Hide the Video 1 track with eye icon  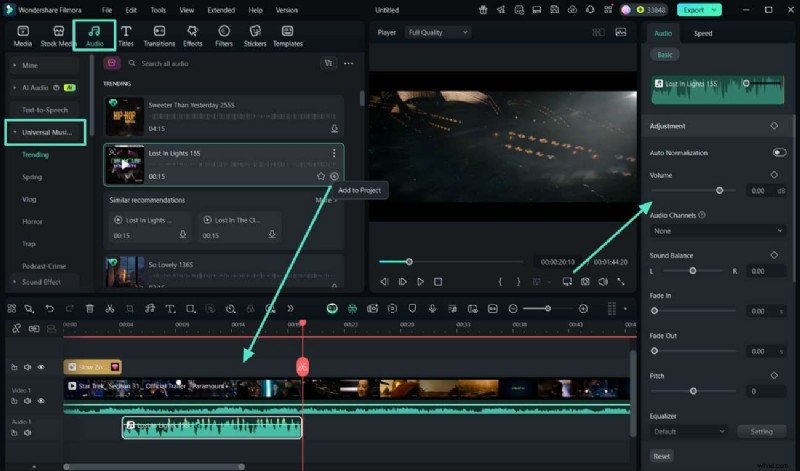[41, 400]
